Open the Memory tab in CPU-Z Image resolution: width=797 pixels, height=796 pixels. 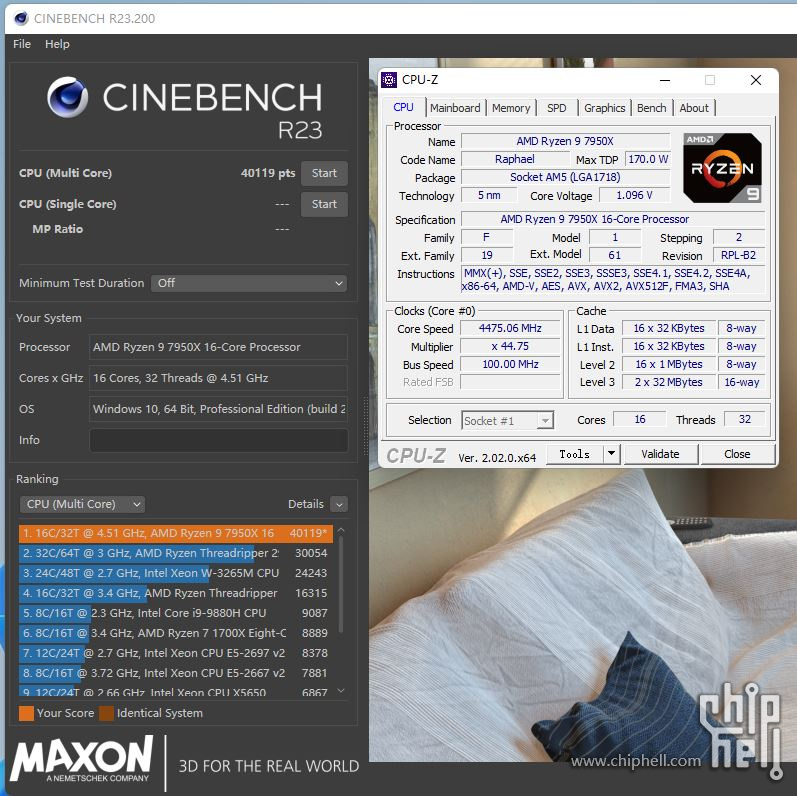511,108
